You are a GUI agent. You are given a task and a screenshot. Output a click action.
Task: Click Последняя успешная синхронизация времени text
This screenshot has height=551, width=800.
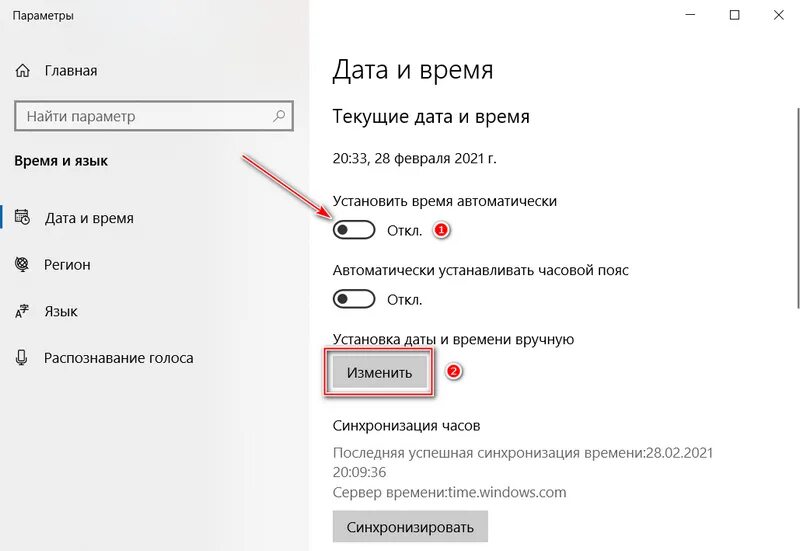[523, 462]
